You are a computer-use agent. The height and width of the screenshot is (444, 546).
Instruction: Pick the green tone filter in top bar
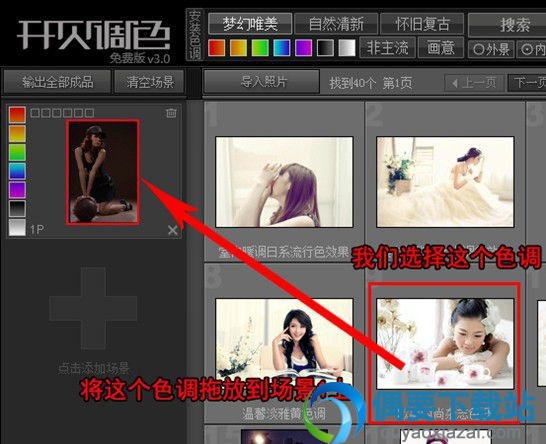(x=260, y=47)
